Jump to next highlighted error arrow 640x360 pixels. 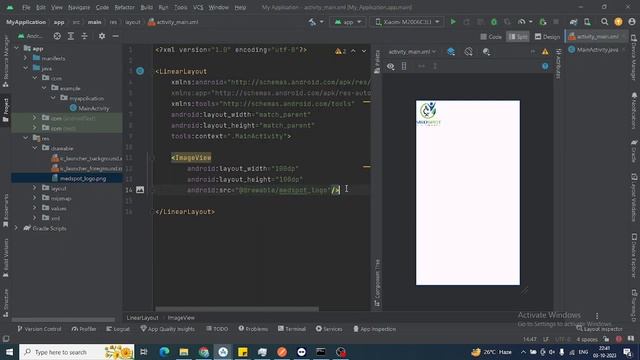(364, 51)
